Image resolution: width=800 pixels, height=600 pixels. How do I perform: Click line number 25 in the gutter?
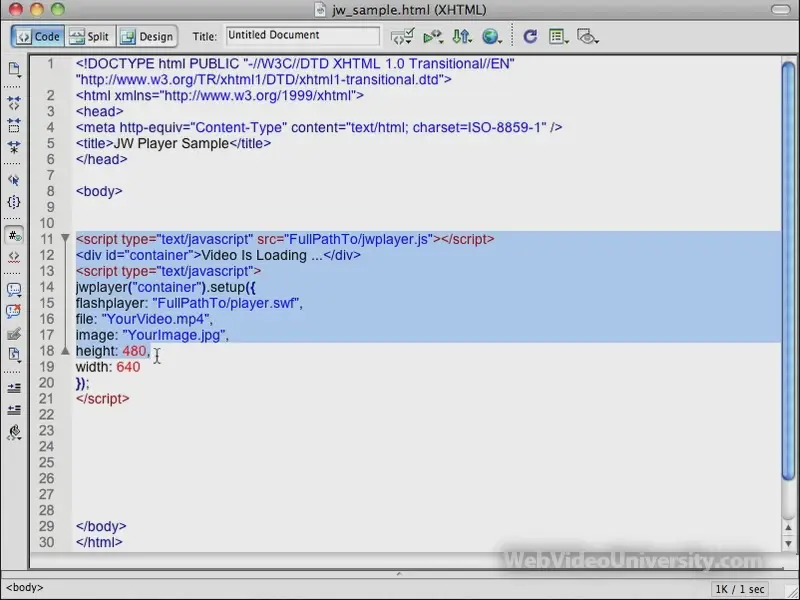click(46, 463)
